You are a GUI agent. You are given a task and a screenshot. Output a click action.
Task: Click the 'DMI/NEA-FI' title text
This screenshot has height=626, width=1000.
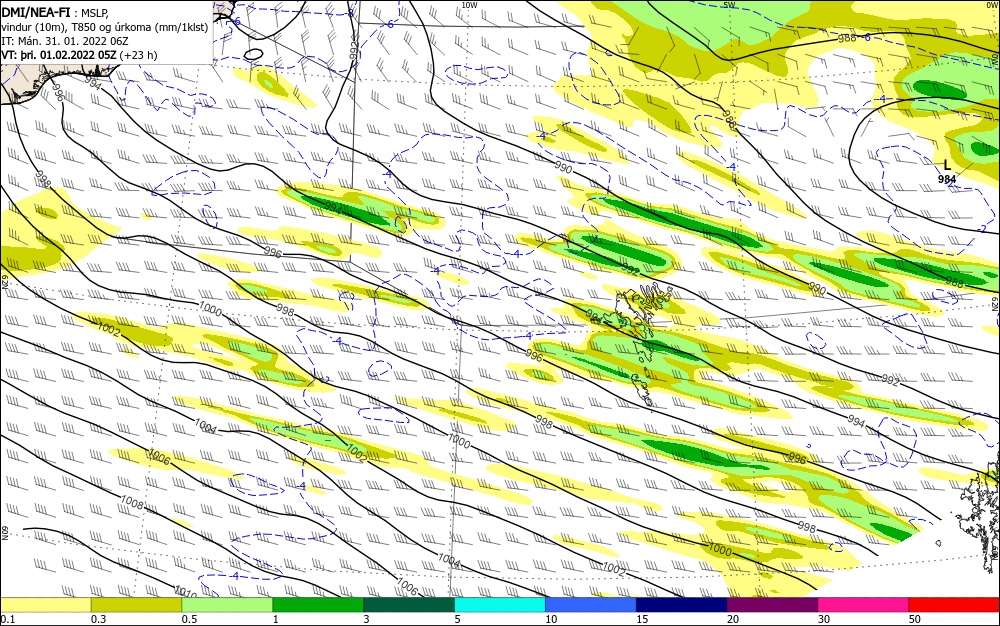click(x=36, y=11)
